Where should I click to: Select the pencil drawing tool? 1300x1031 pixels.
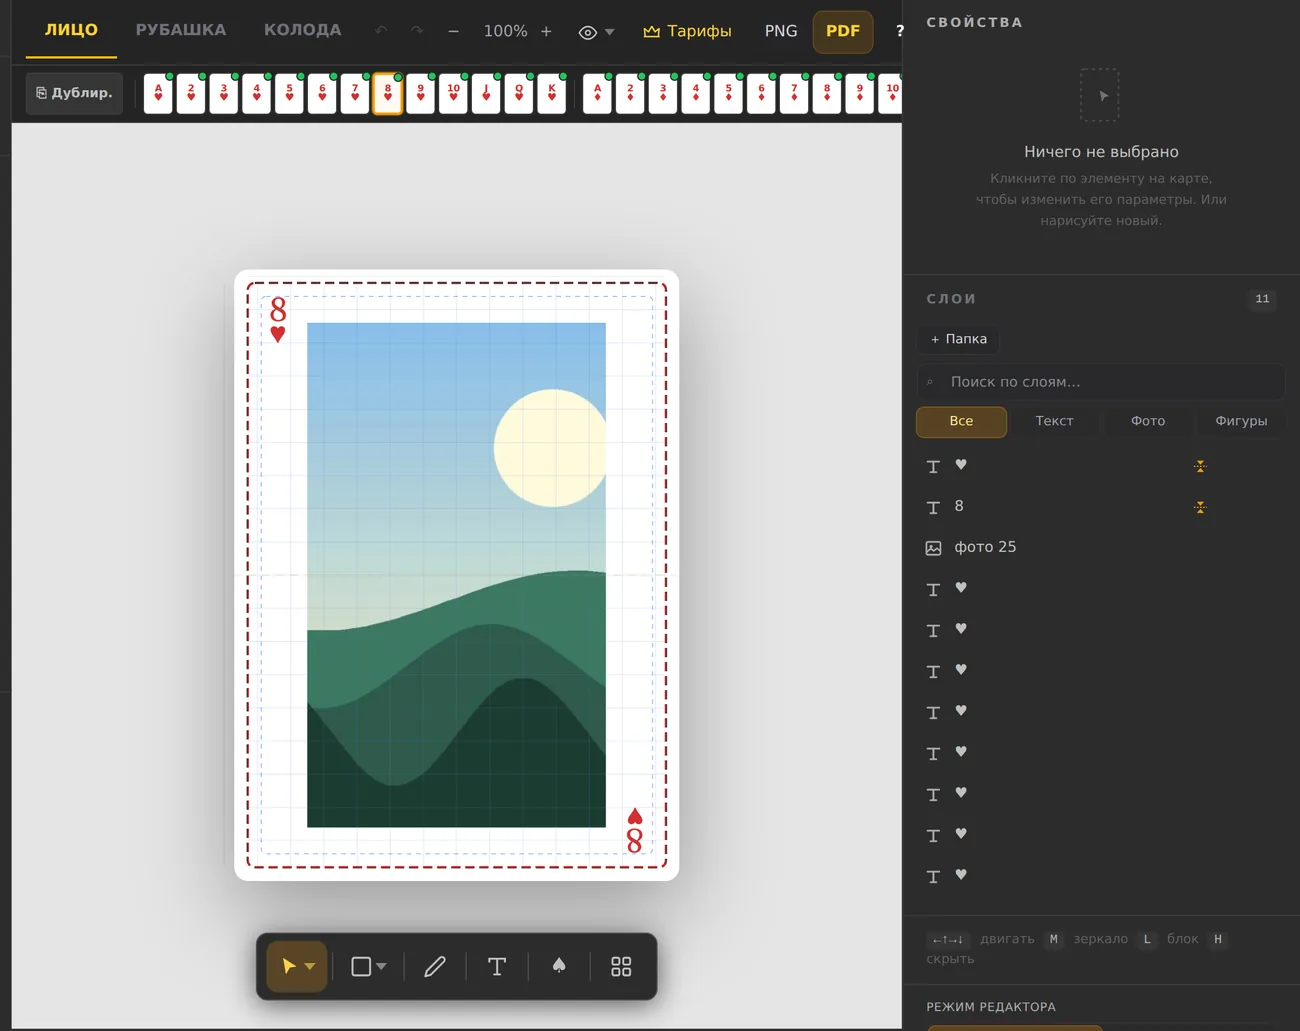point(434,966)
